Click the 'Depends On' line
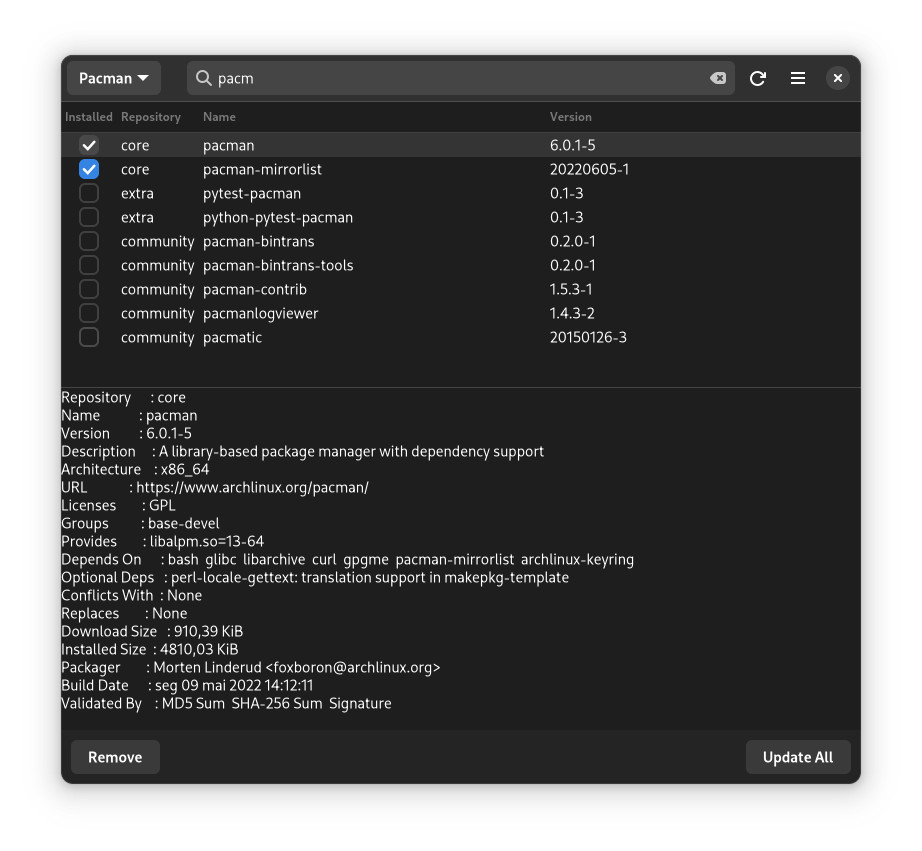The image size is (922, 851). coord(348,559)
